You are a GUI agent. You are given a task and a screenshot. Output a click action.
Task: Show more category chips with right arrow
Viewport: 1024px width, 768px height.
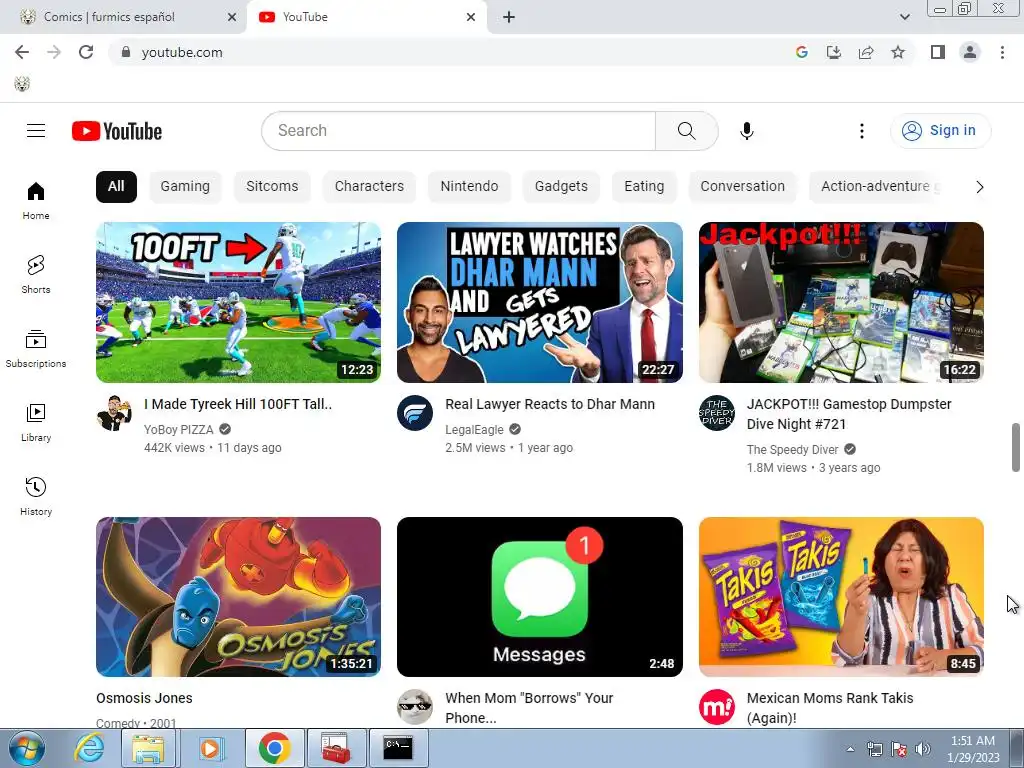coord(979,187)
